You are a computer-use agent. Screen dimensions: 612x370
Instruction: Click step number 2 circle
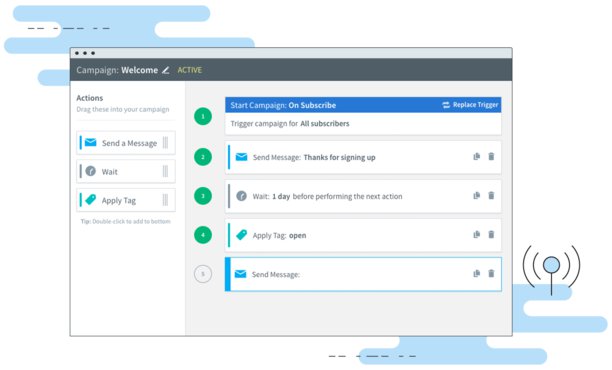[x=203, y=157]
